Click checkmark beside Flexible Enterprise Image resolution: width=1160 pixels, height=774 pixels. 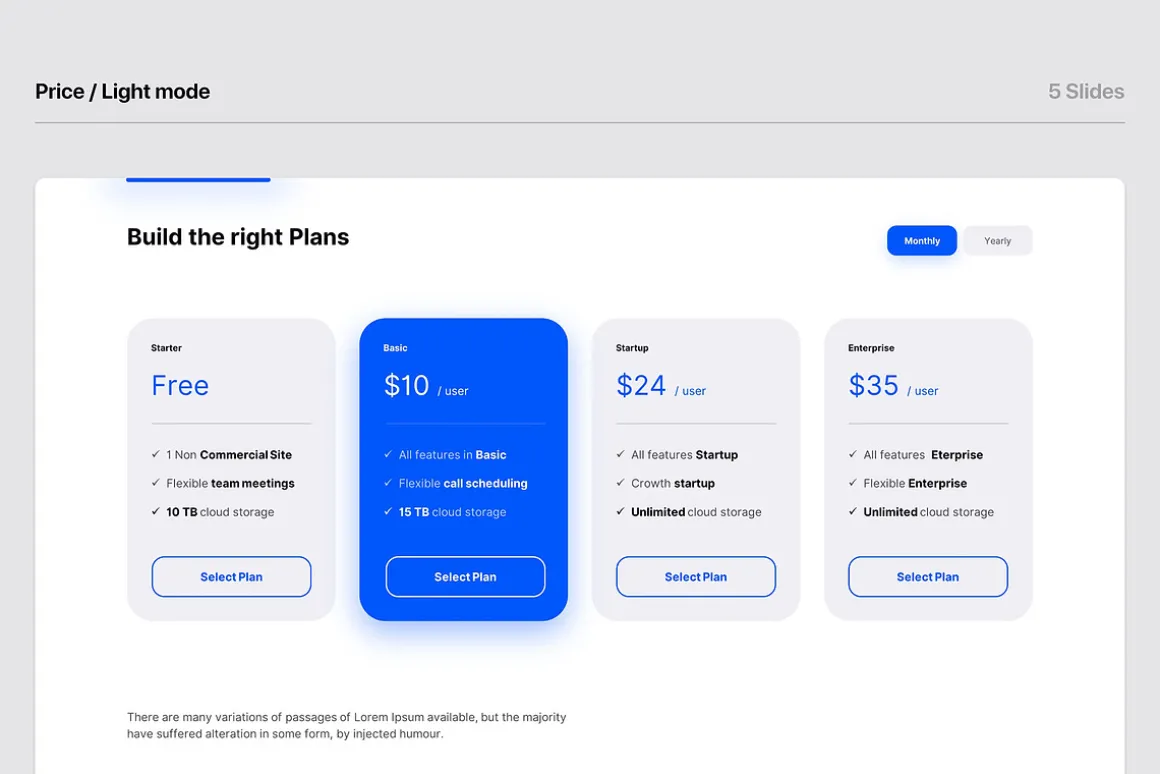(x=852, y=482)
